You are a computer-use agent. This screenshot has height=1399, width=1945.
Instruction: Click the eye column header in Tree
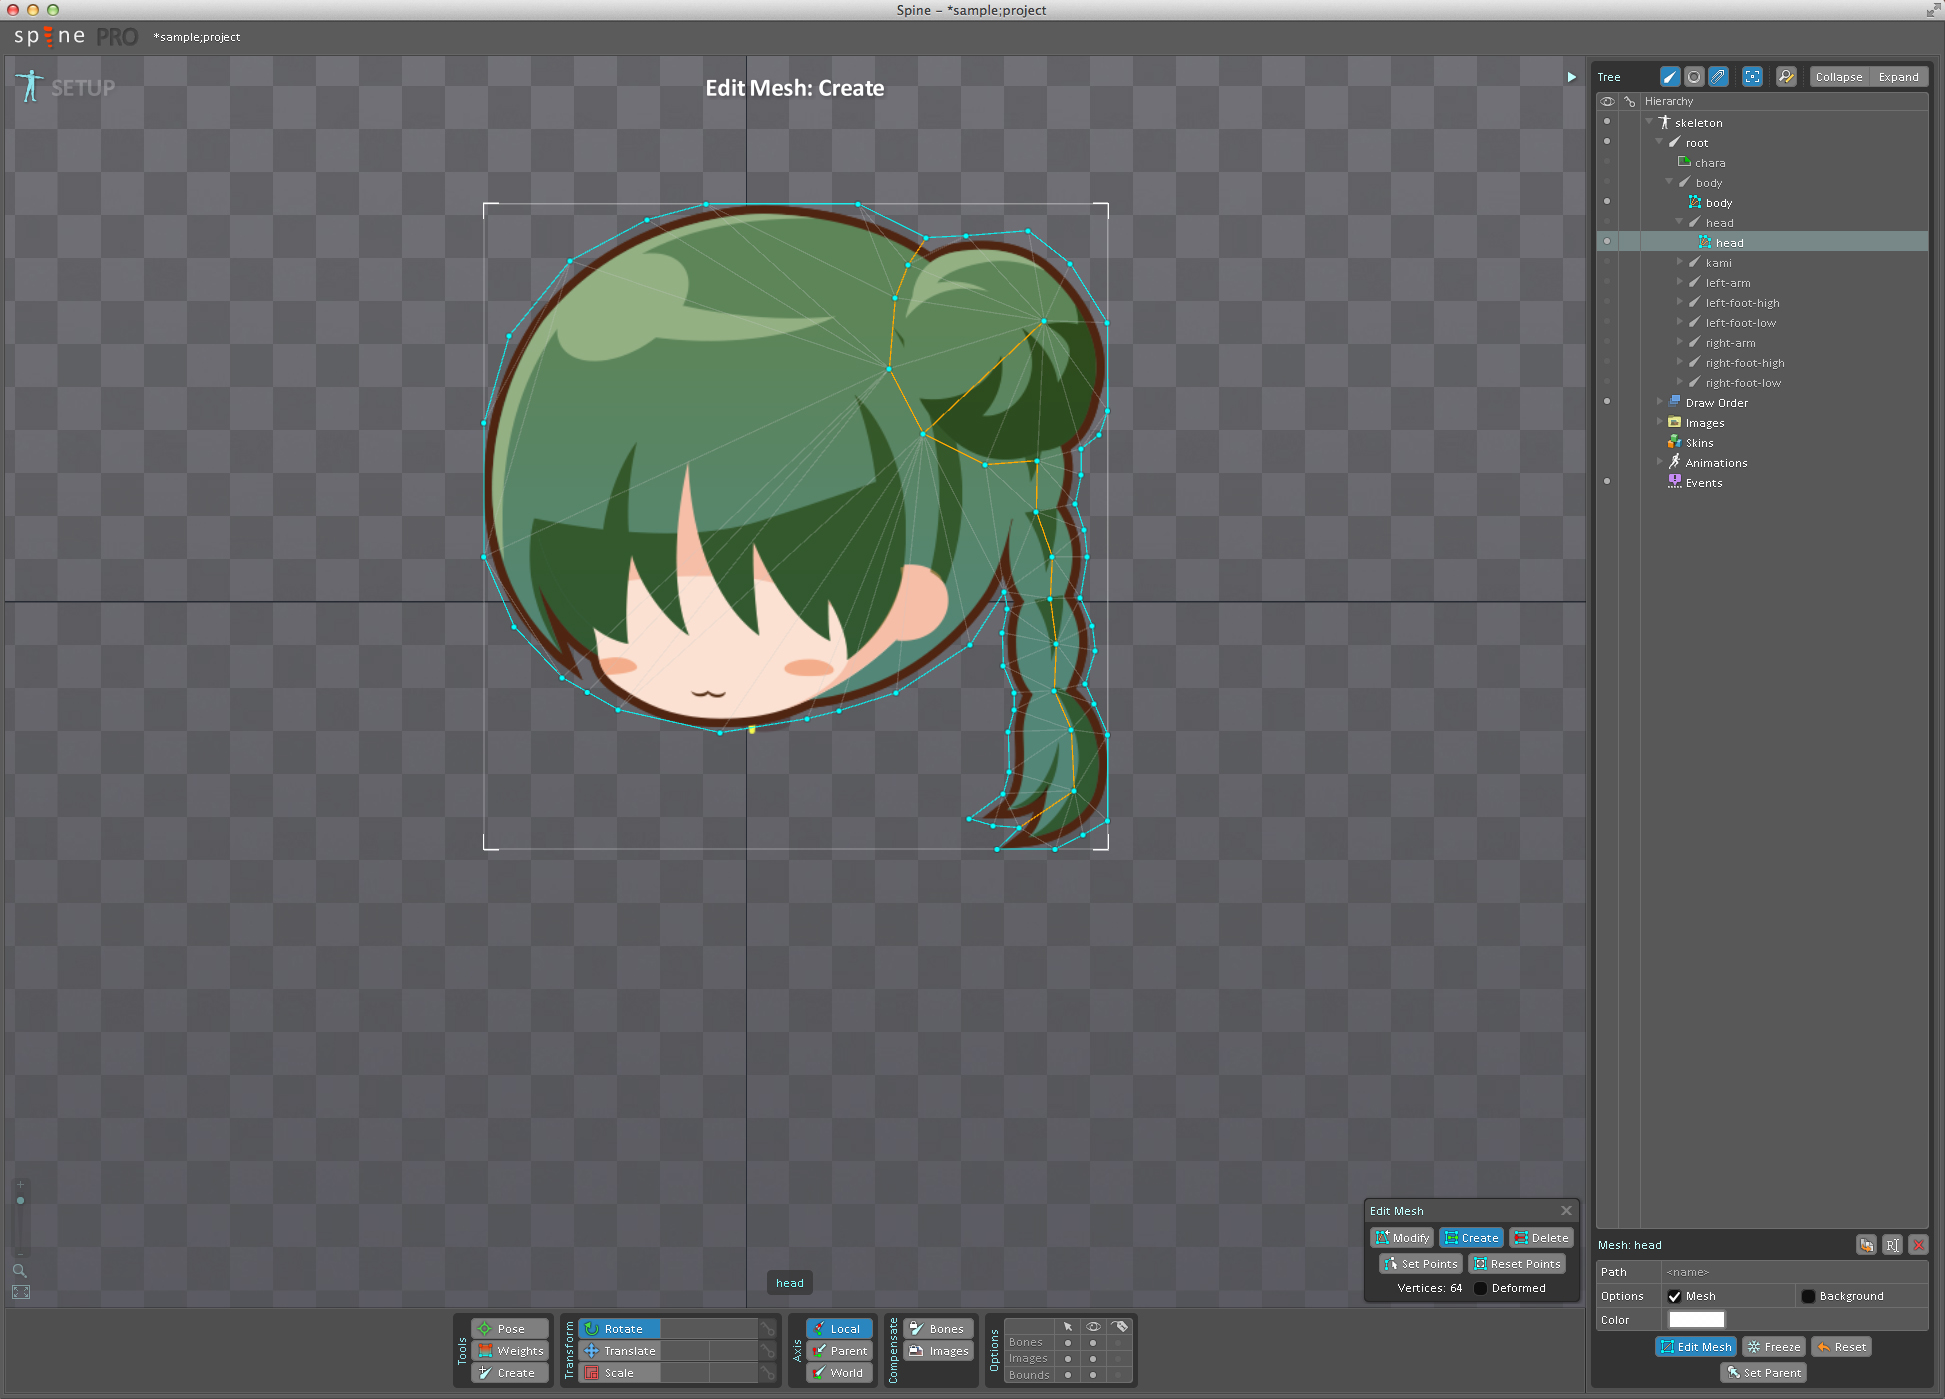[x=1607, y=101]
